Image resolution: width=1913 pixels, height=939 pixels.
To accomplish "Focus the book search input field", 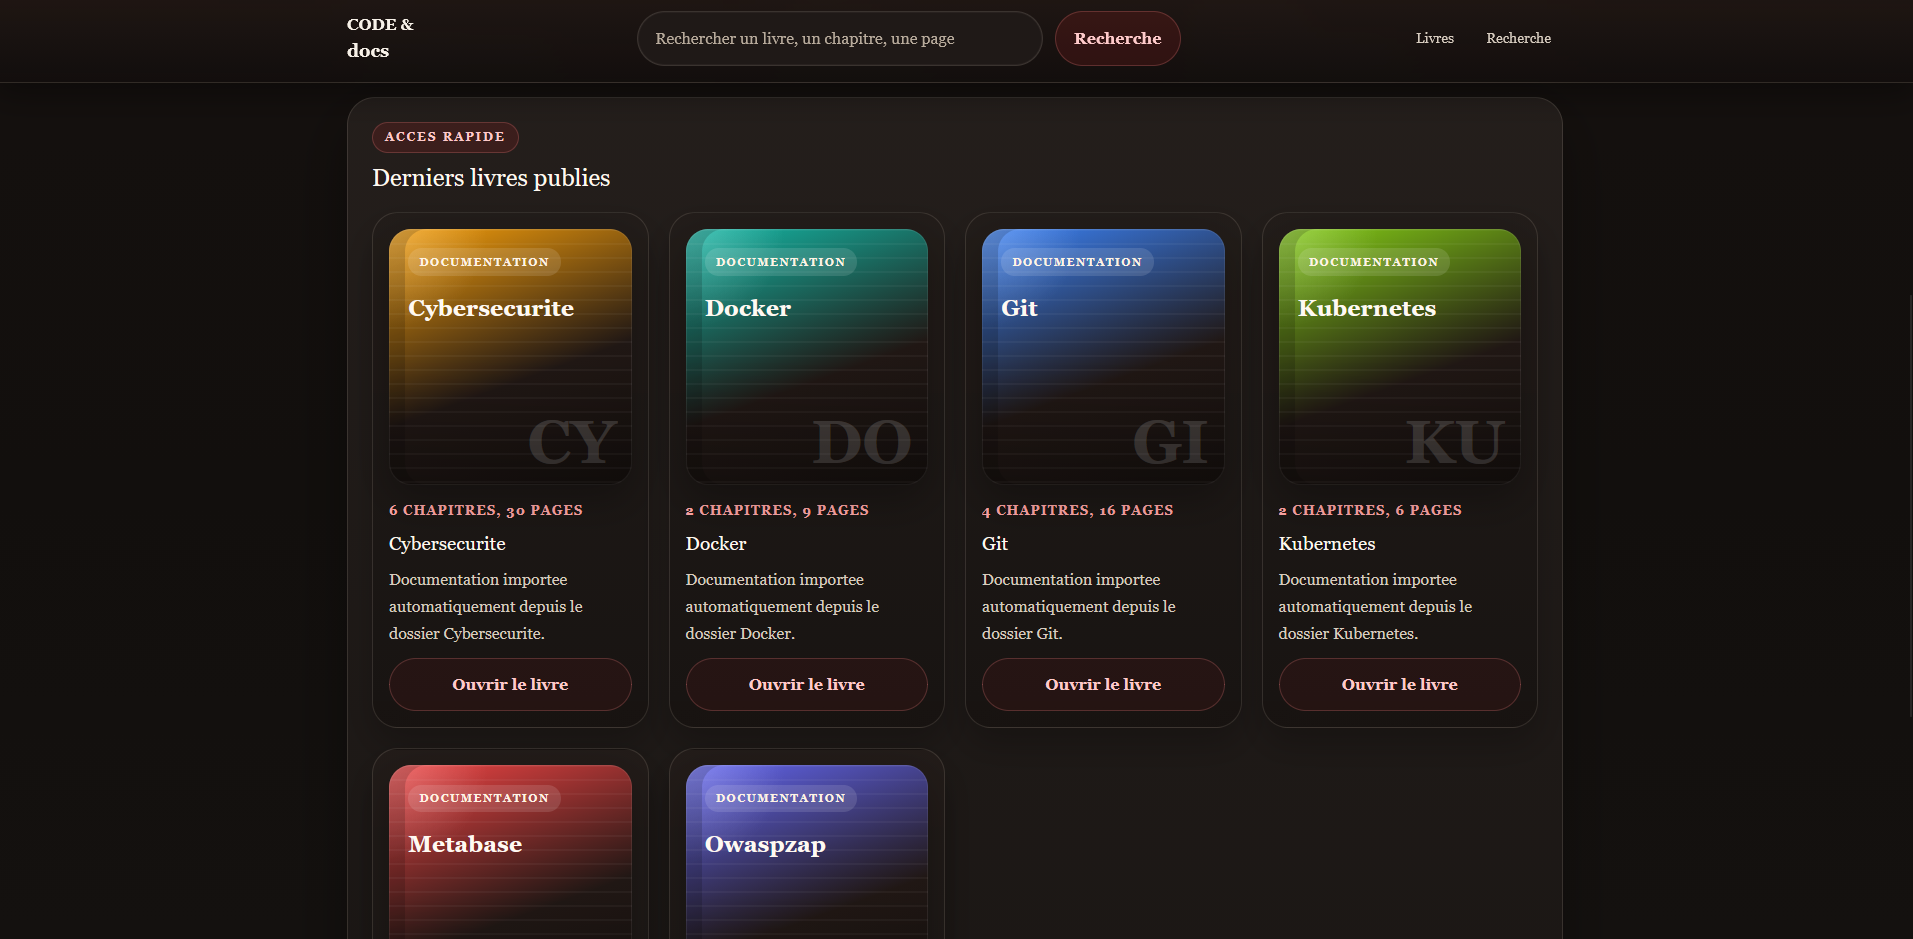I will [839, 39].
